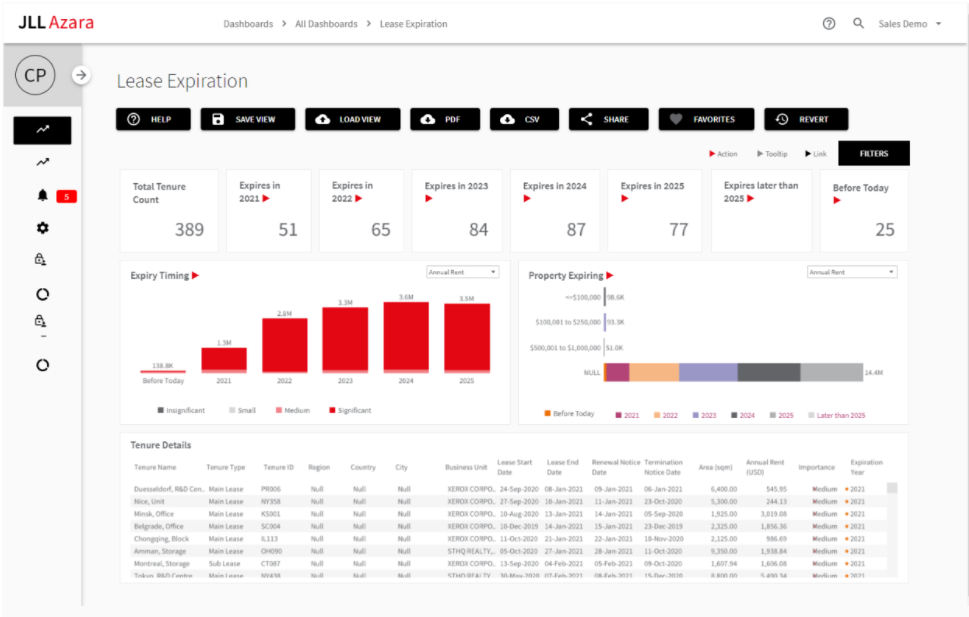Click the SHARE button
The width and height of the screenshot is (969, 617).
[x=609, y=119]
